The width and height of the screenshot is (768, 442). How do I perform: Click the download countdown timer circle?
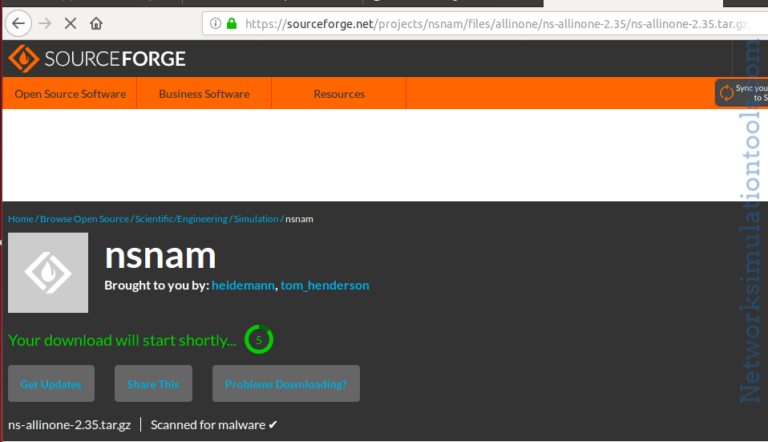[x=259, y=340]
